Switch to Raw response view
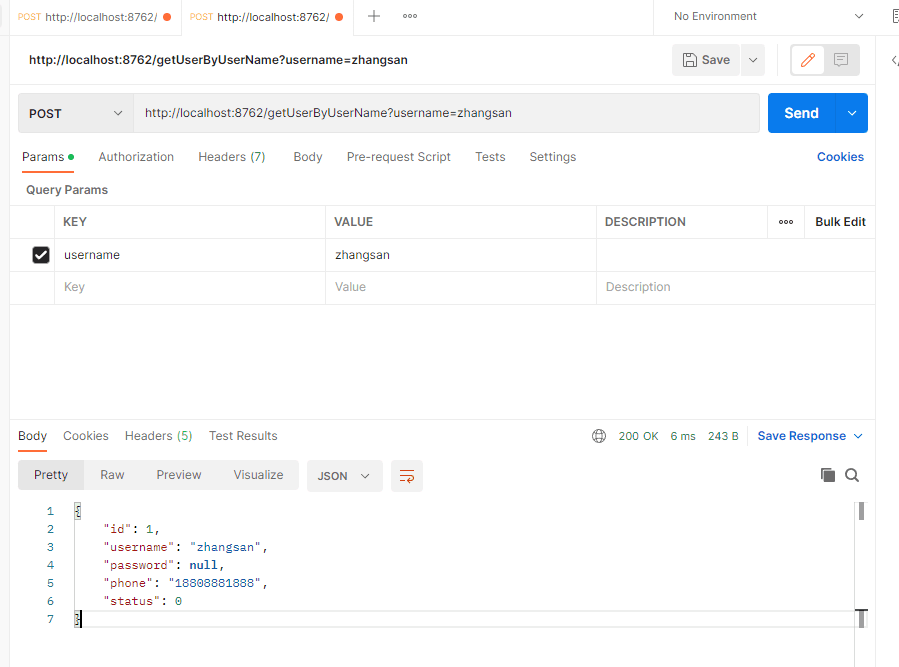Image resolution: width=899 pixels, height=667 pixels. [112, 475]
